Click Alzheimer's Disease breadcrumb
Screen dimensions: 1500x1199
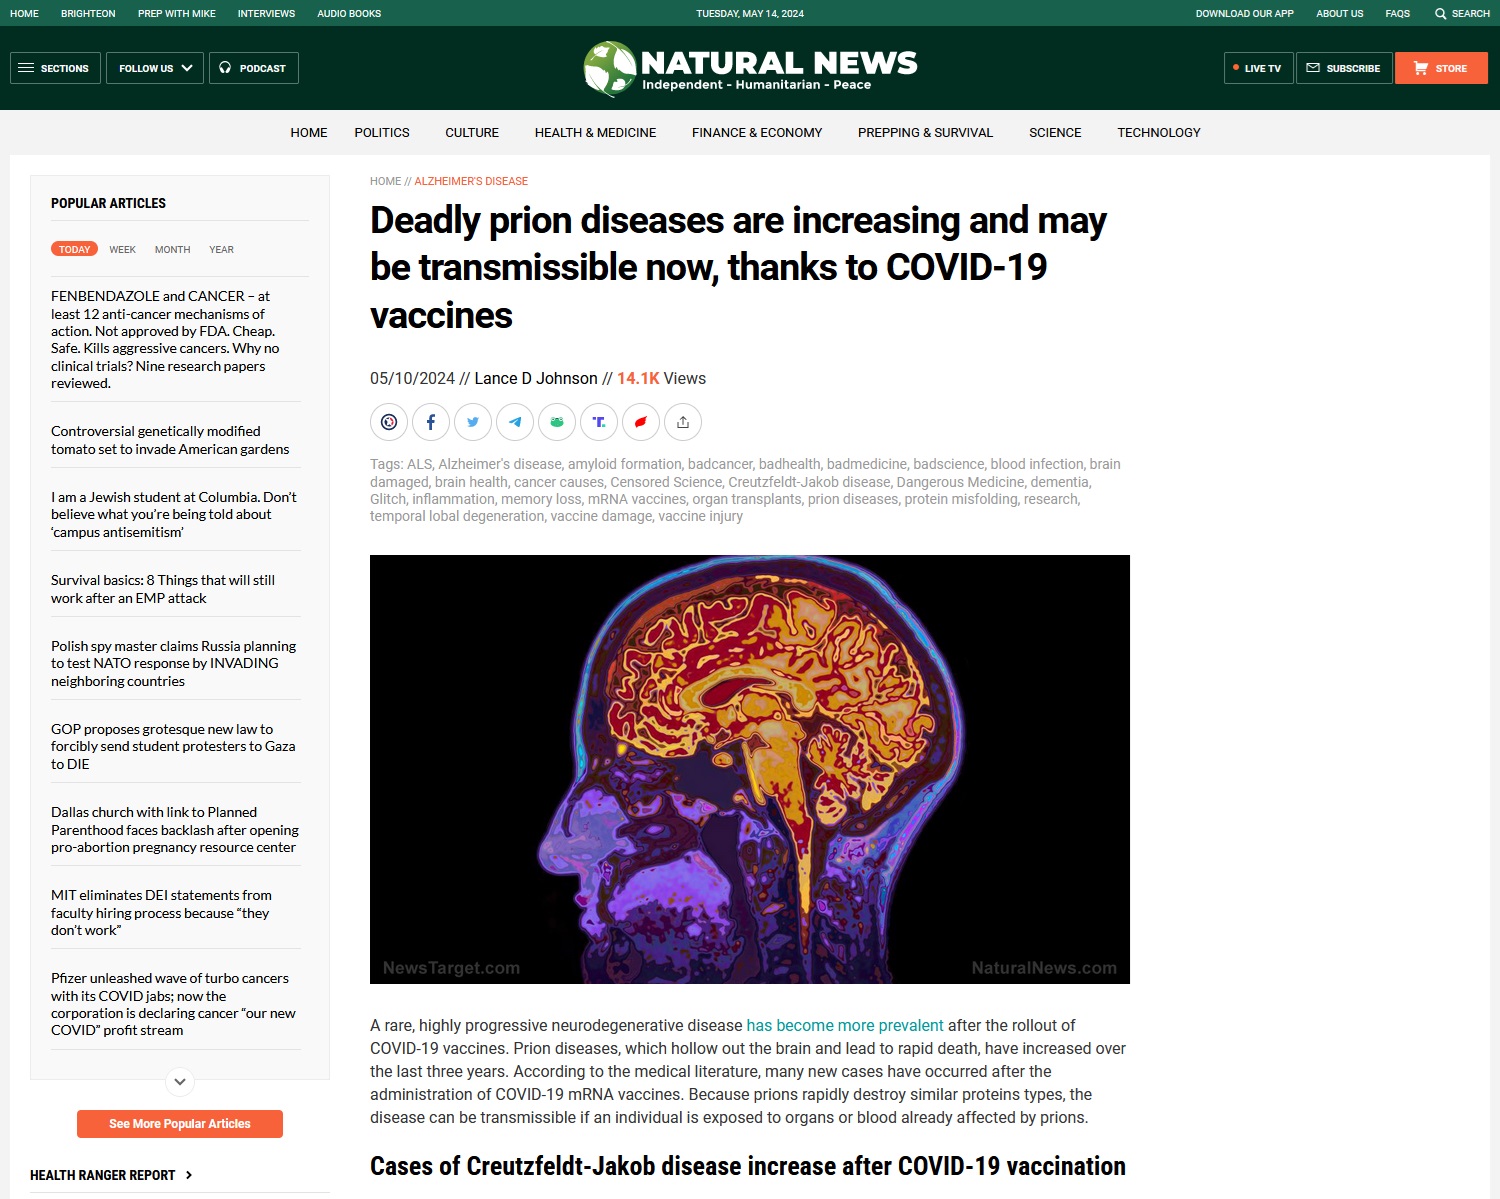pos(471,181)
